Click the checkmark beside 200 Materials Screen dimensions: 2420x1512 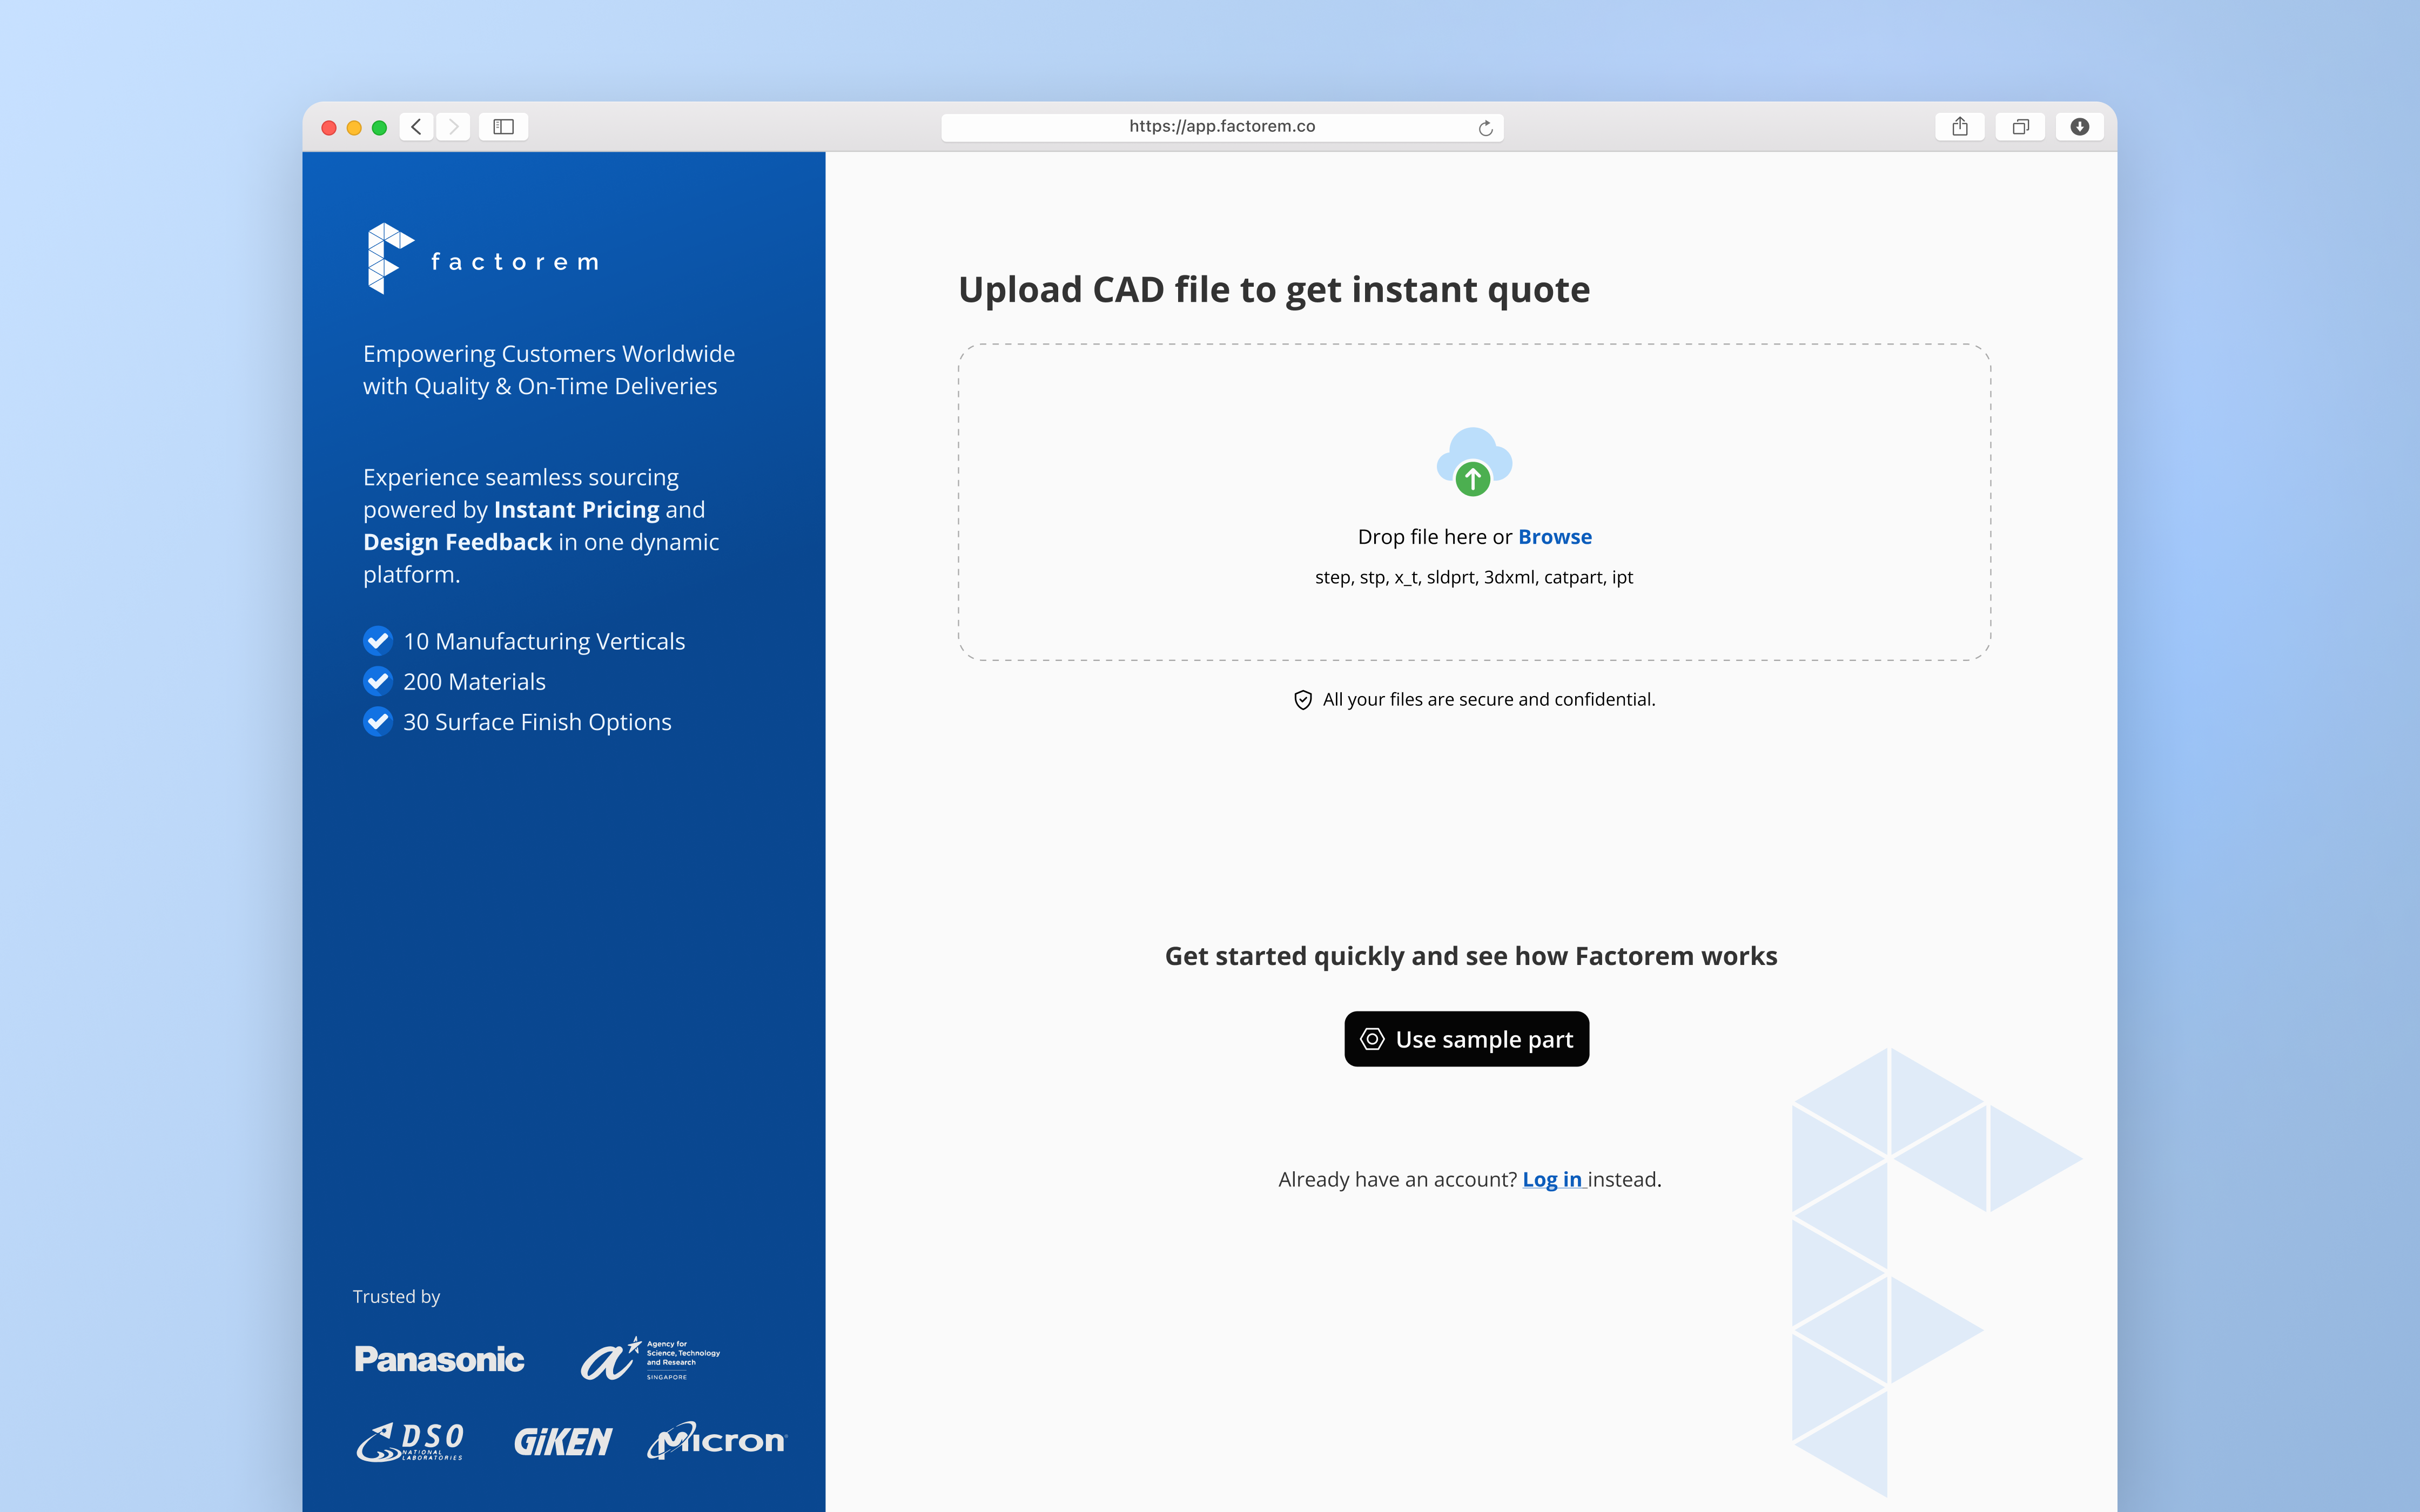tap(378, 681)
